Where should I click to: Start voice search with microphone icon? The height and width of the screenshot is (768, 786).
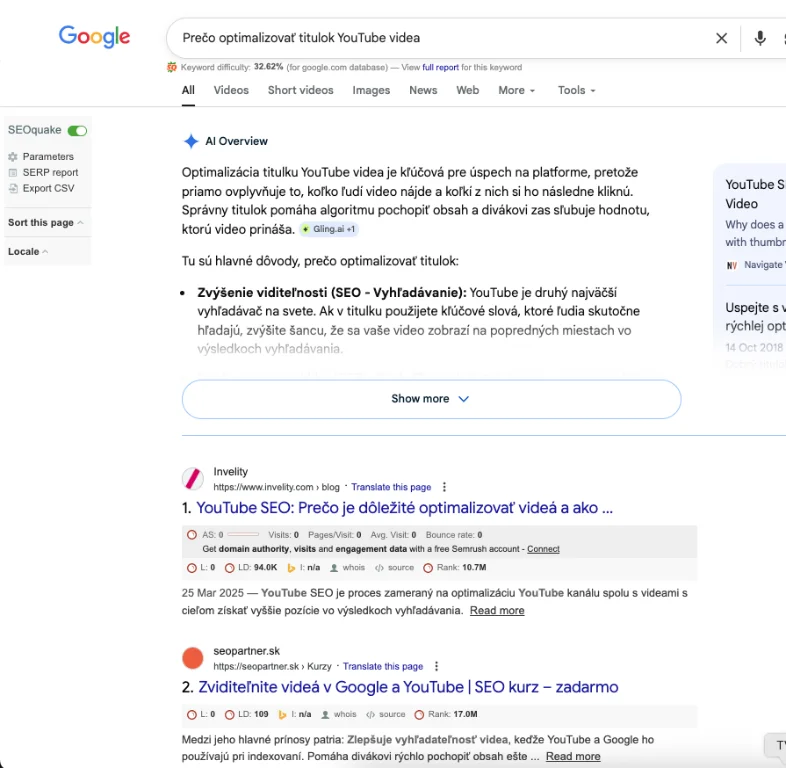pyautogui.click(x=760, y=38)
